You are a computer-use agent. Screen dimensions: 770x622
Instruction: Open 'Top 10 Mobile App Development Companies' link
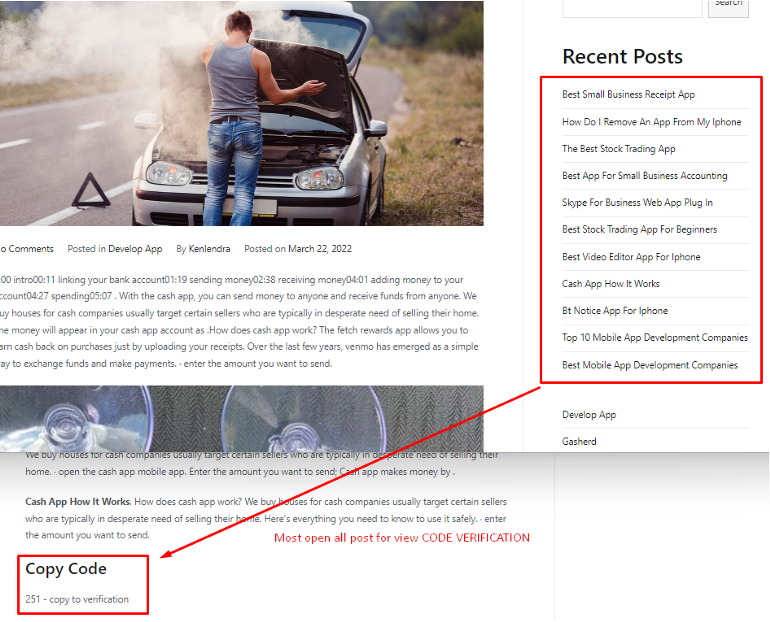(655, 338)
